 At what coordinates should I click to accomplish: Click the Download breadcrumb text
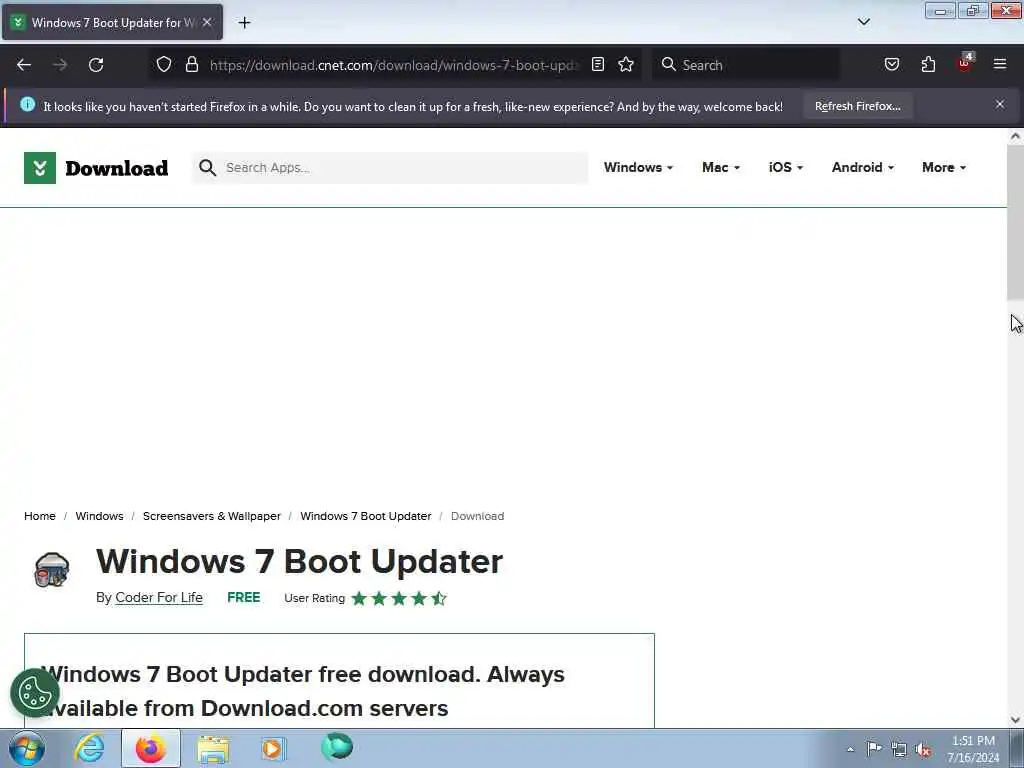477,516
